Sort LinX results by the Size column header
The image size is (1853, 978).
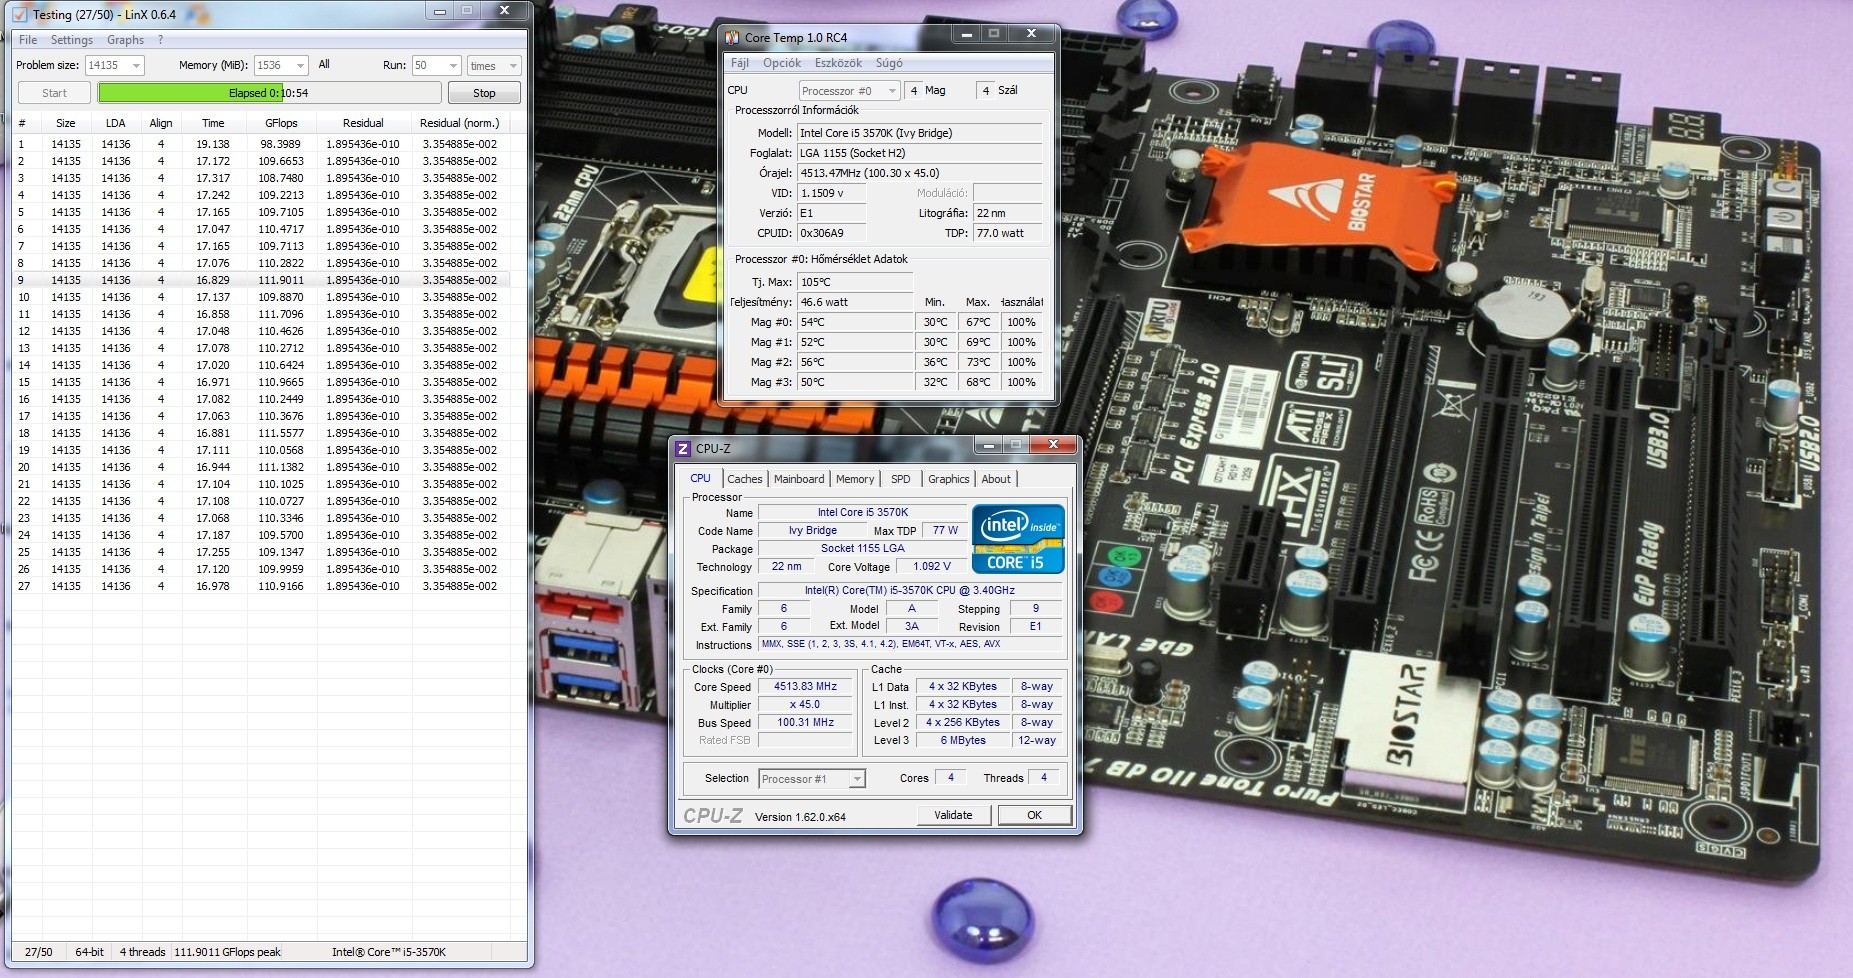(x=66, y=123)
